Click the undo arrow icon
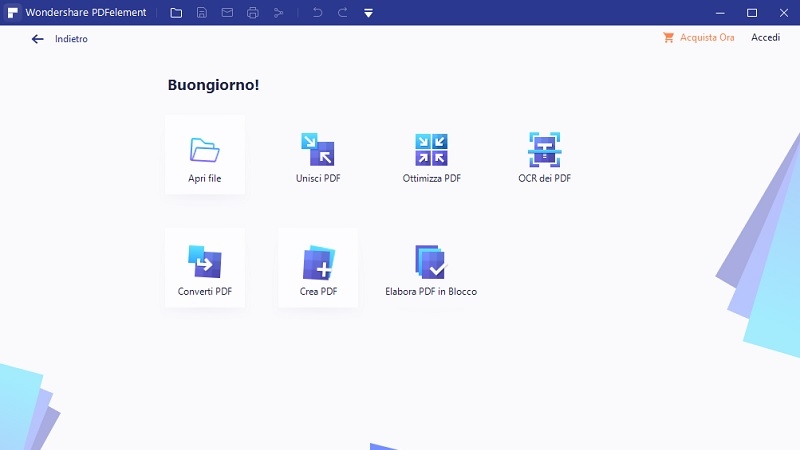The width and height of the screenshot is (800, 450). coord(317,12)
